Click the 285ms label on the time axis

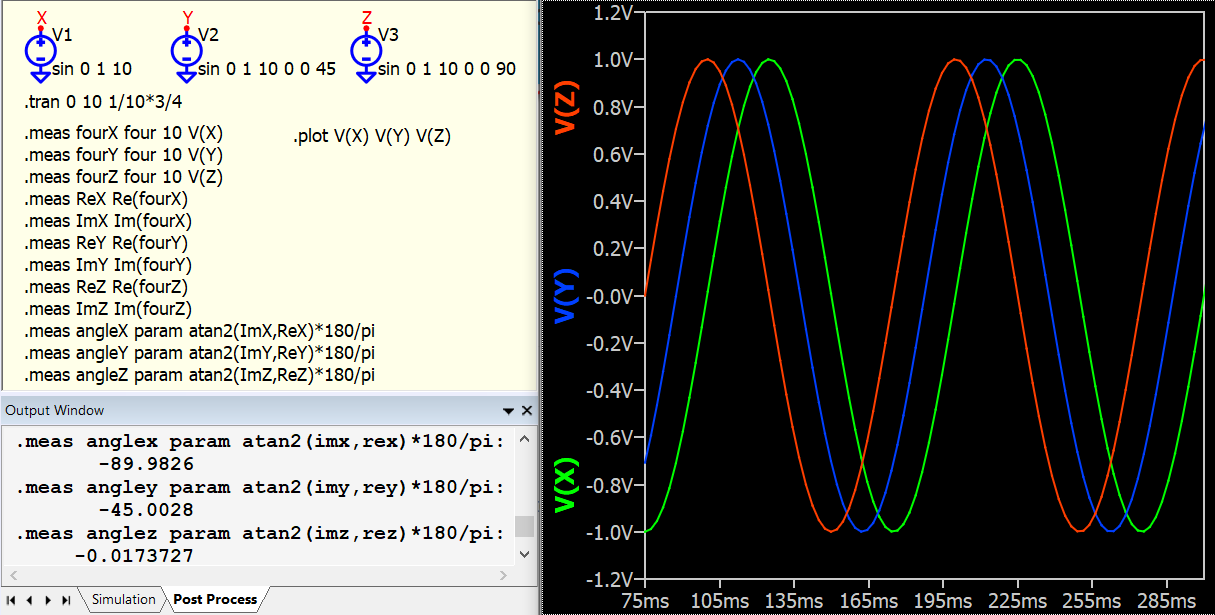[1167, 601]
